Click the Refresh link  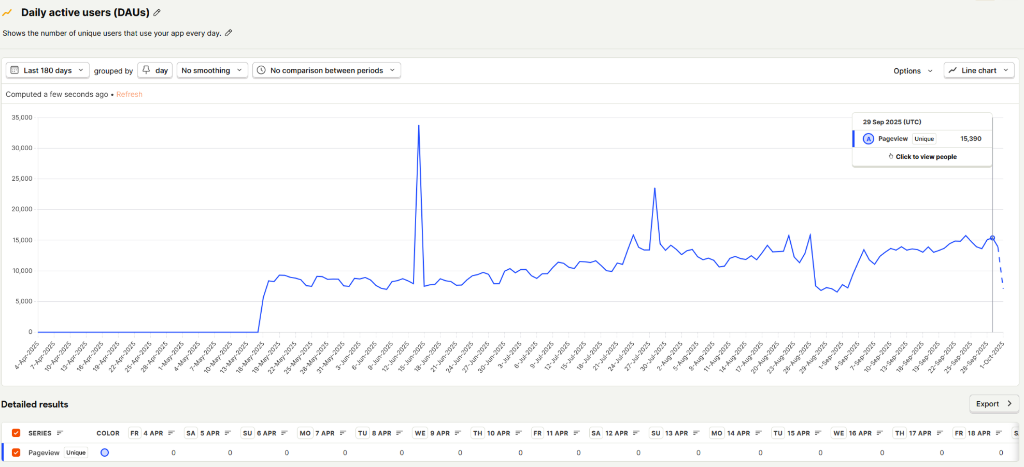(129, 94)
